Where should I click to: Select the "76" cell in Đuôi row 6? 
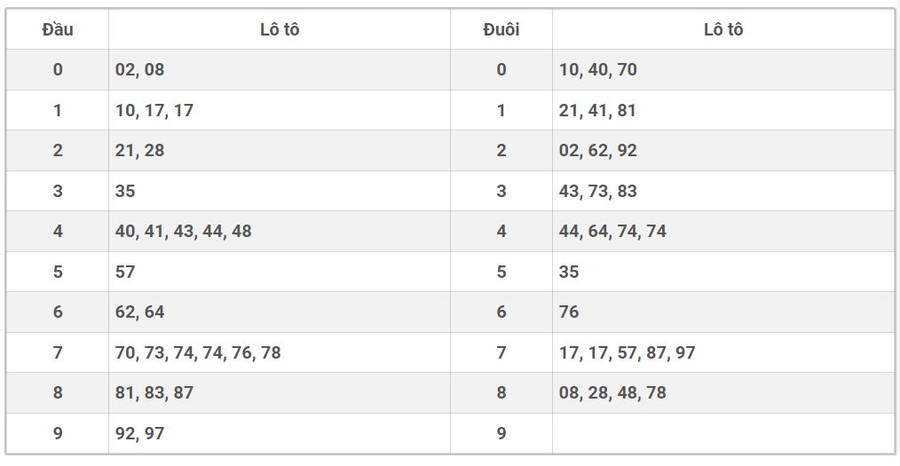click(x=570, y=312)
